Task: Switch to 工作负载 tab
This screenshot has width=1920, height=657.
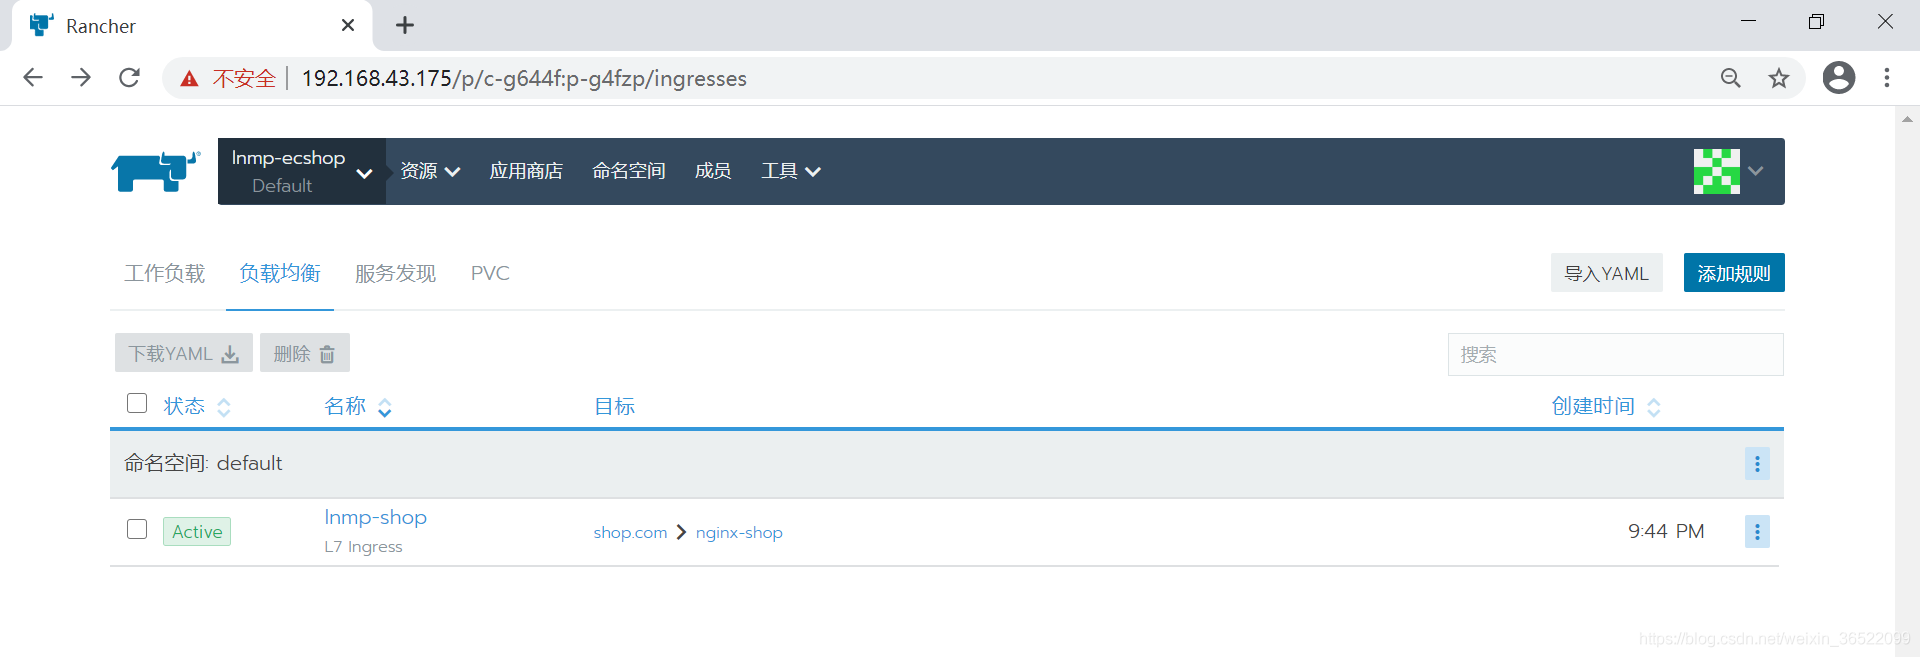Action: (164, 273)
